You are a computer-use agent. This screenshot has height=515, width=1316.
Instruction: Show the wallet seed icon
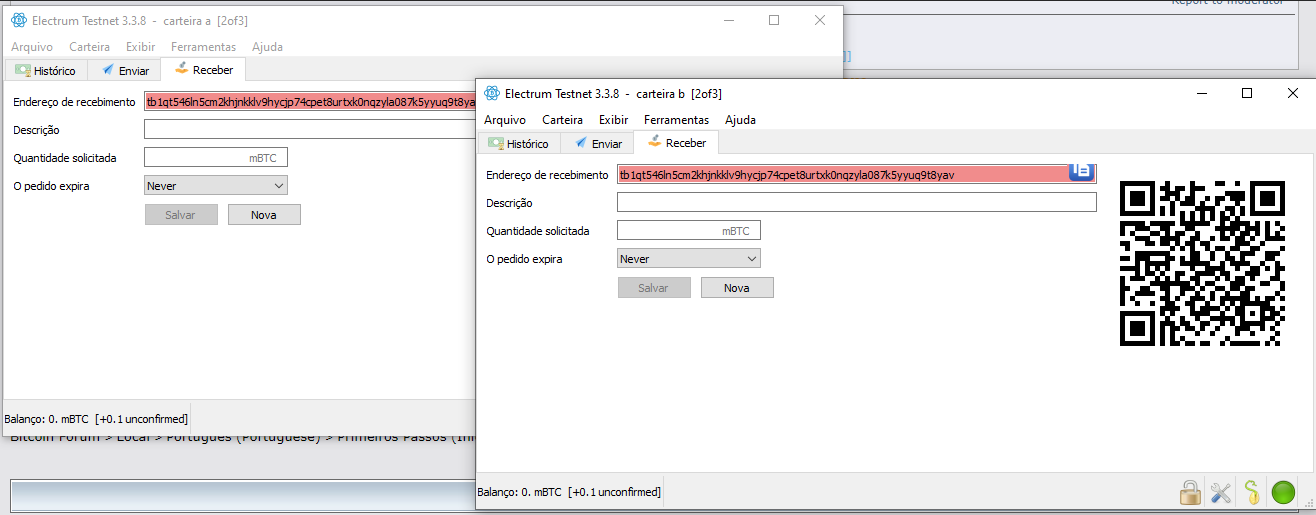click(x=1251, y=492)
